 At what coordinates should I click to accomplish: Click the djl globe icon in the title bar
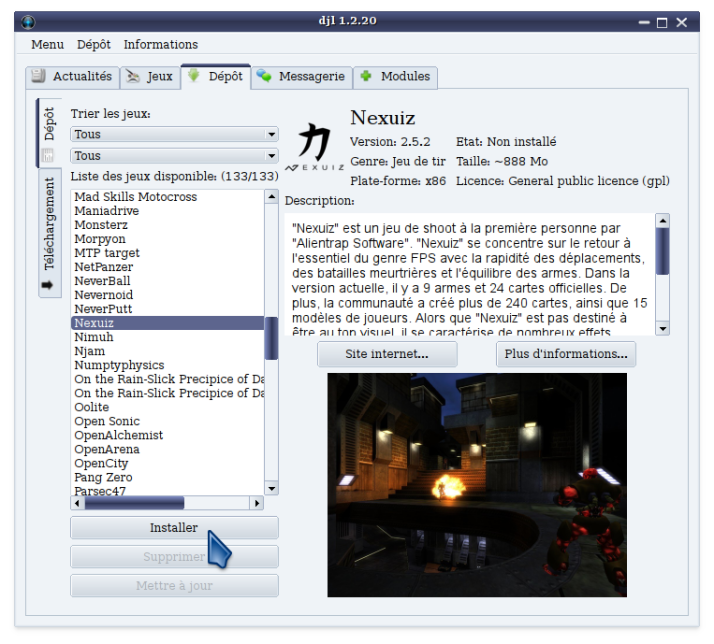pos(28,22)
